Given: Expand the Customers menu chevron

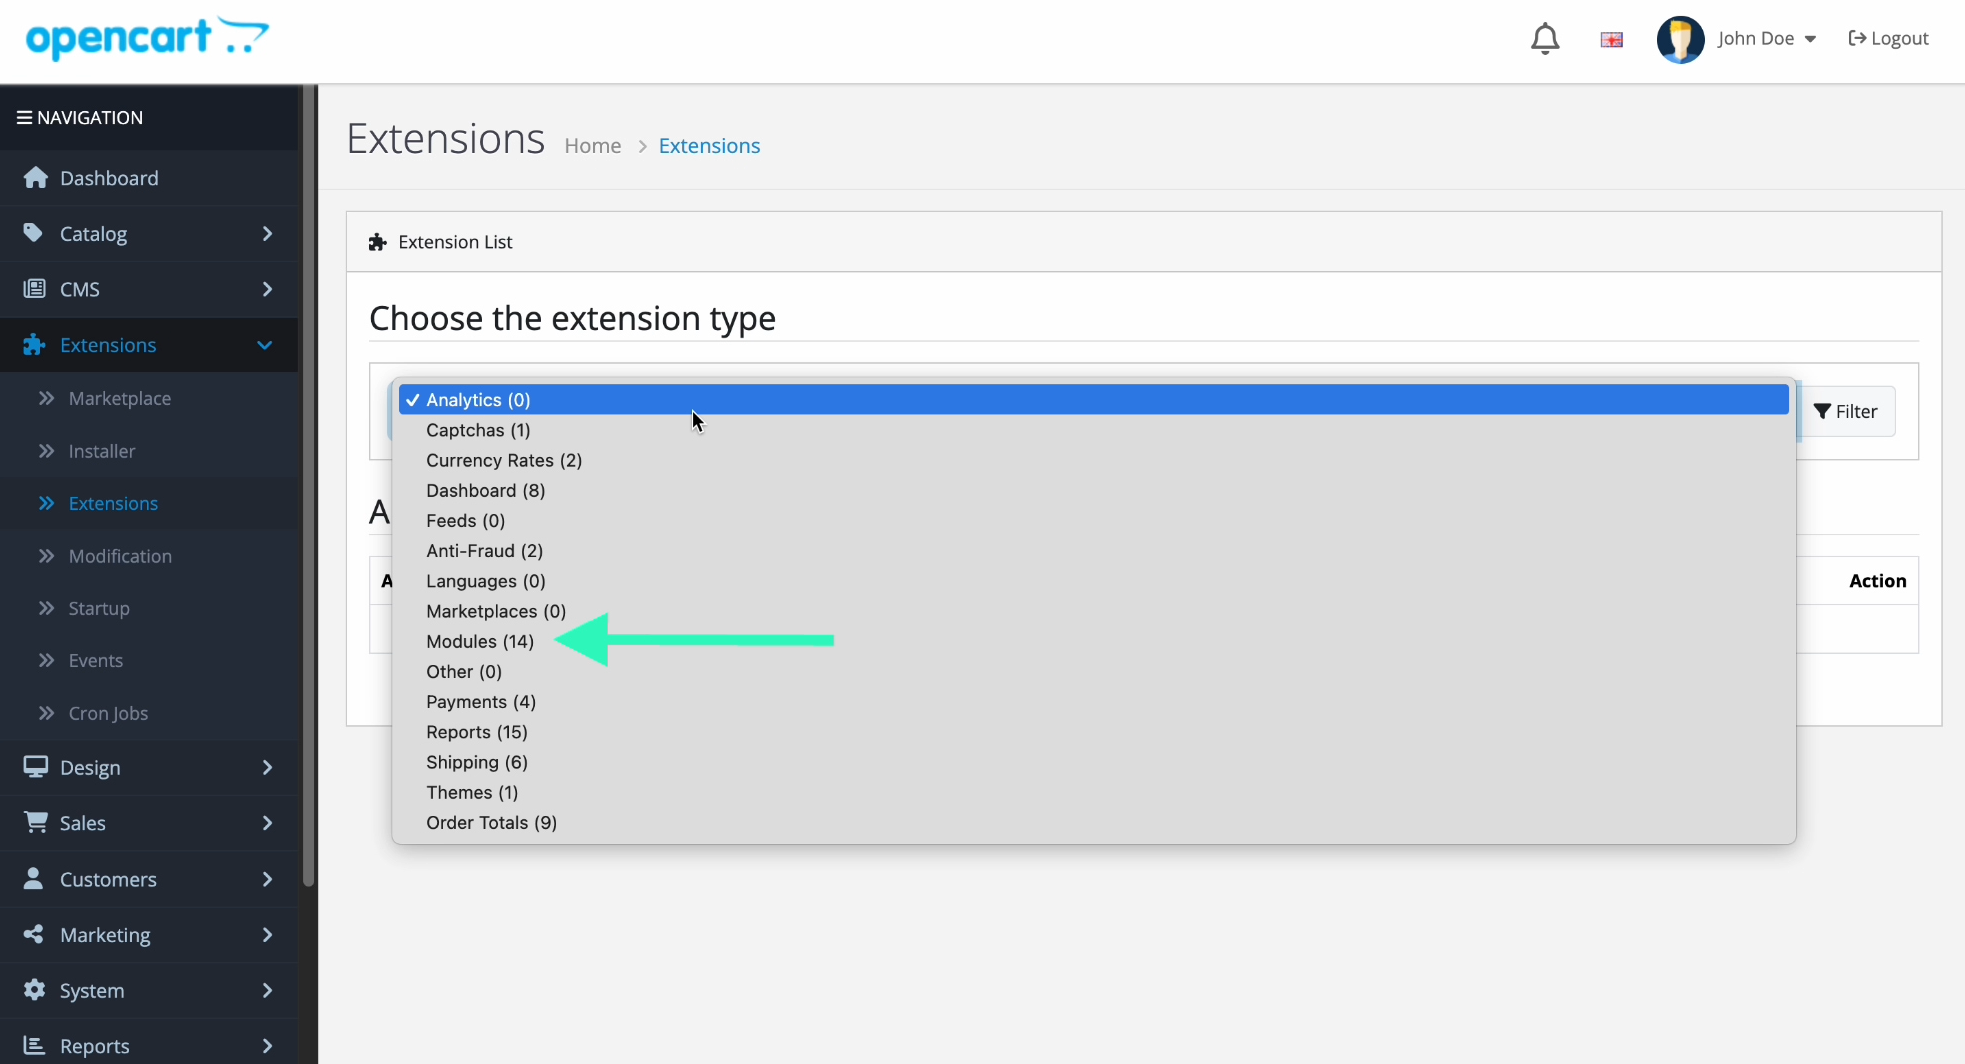Looking at the screenshot, I should click(x=267, y=879).
